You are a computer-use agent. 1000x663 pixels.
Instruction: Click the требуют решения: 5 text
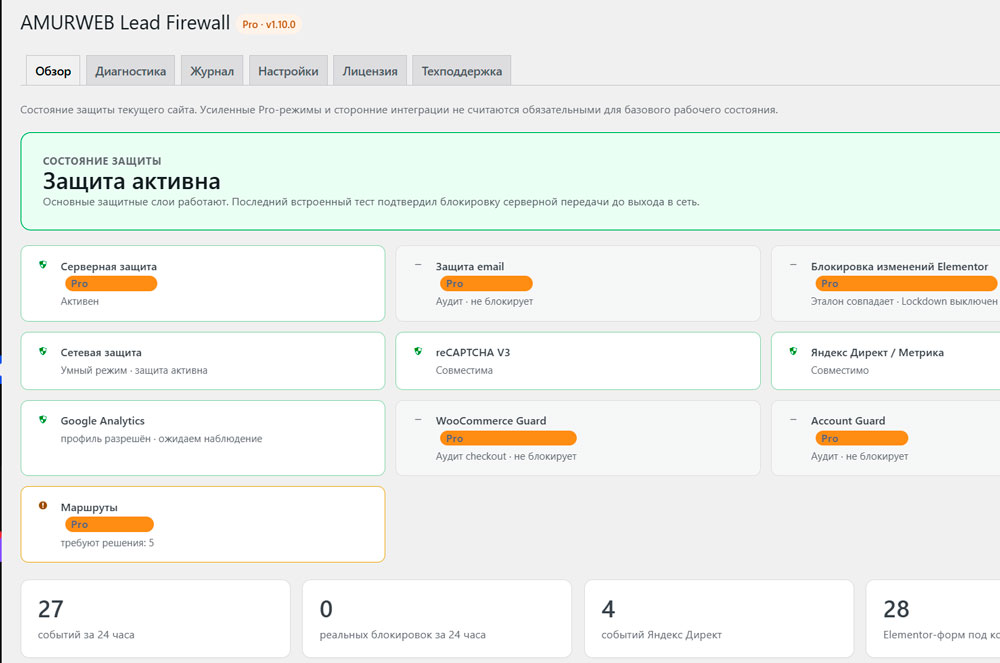coord(107,543)
